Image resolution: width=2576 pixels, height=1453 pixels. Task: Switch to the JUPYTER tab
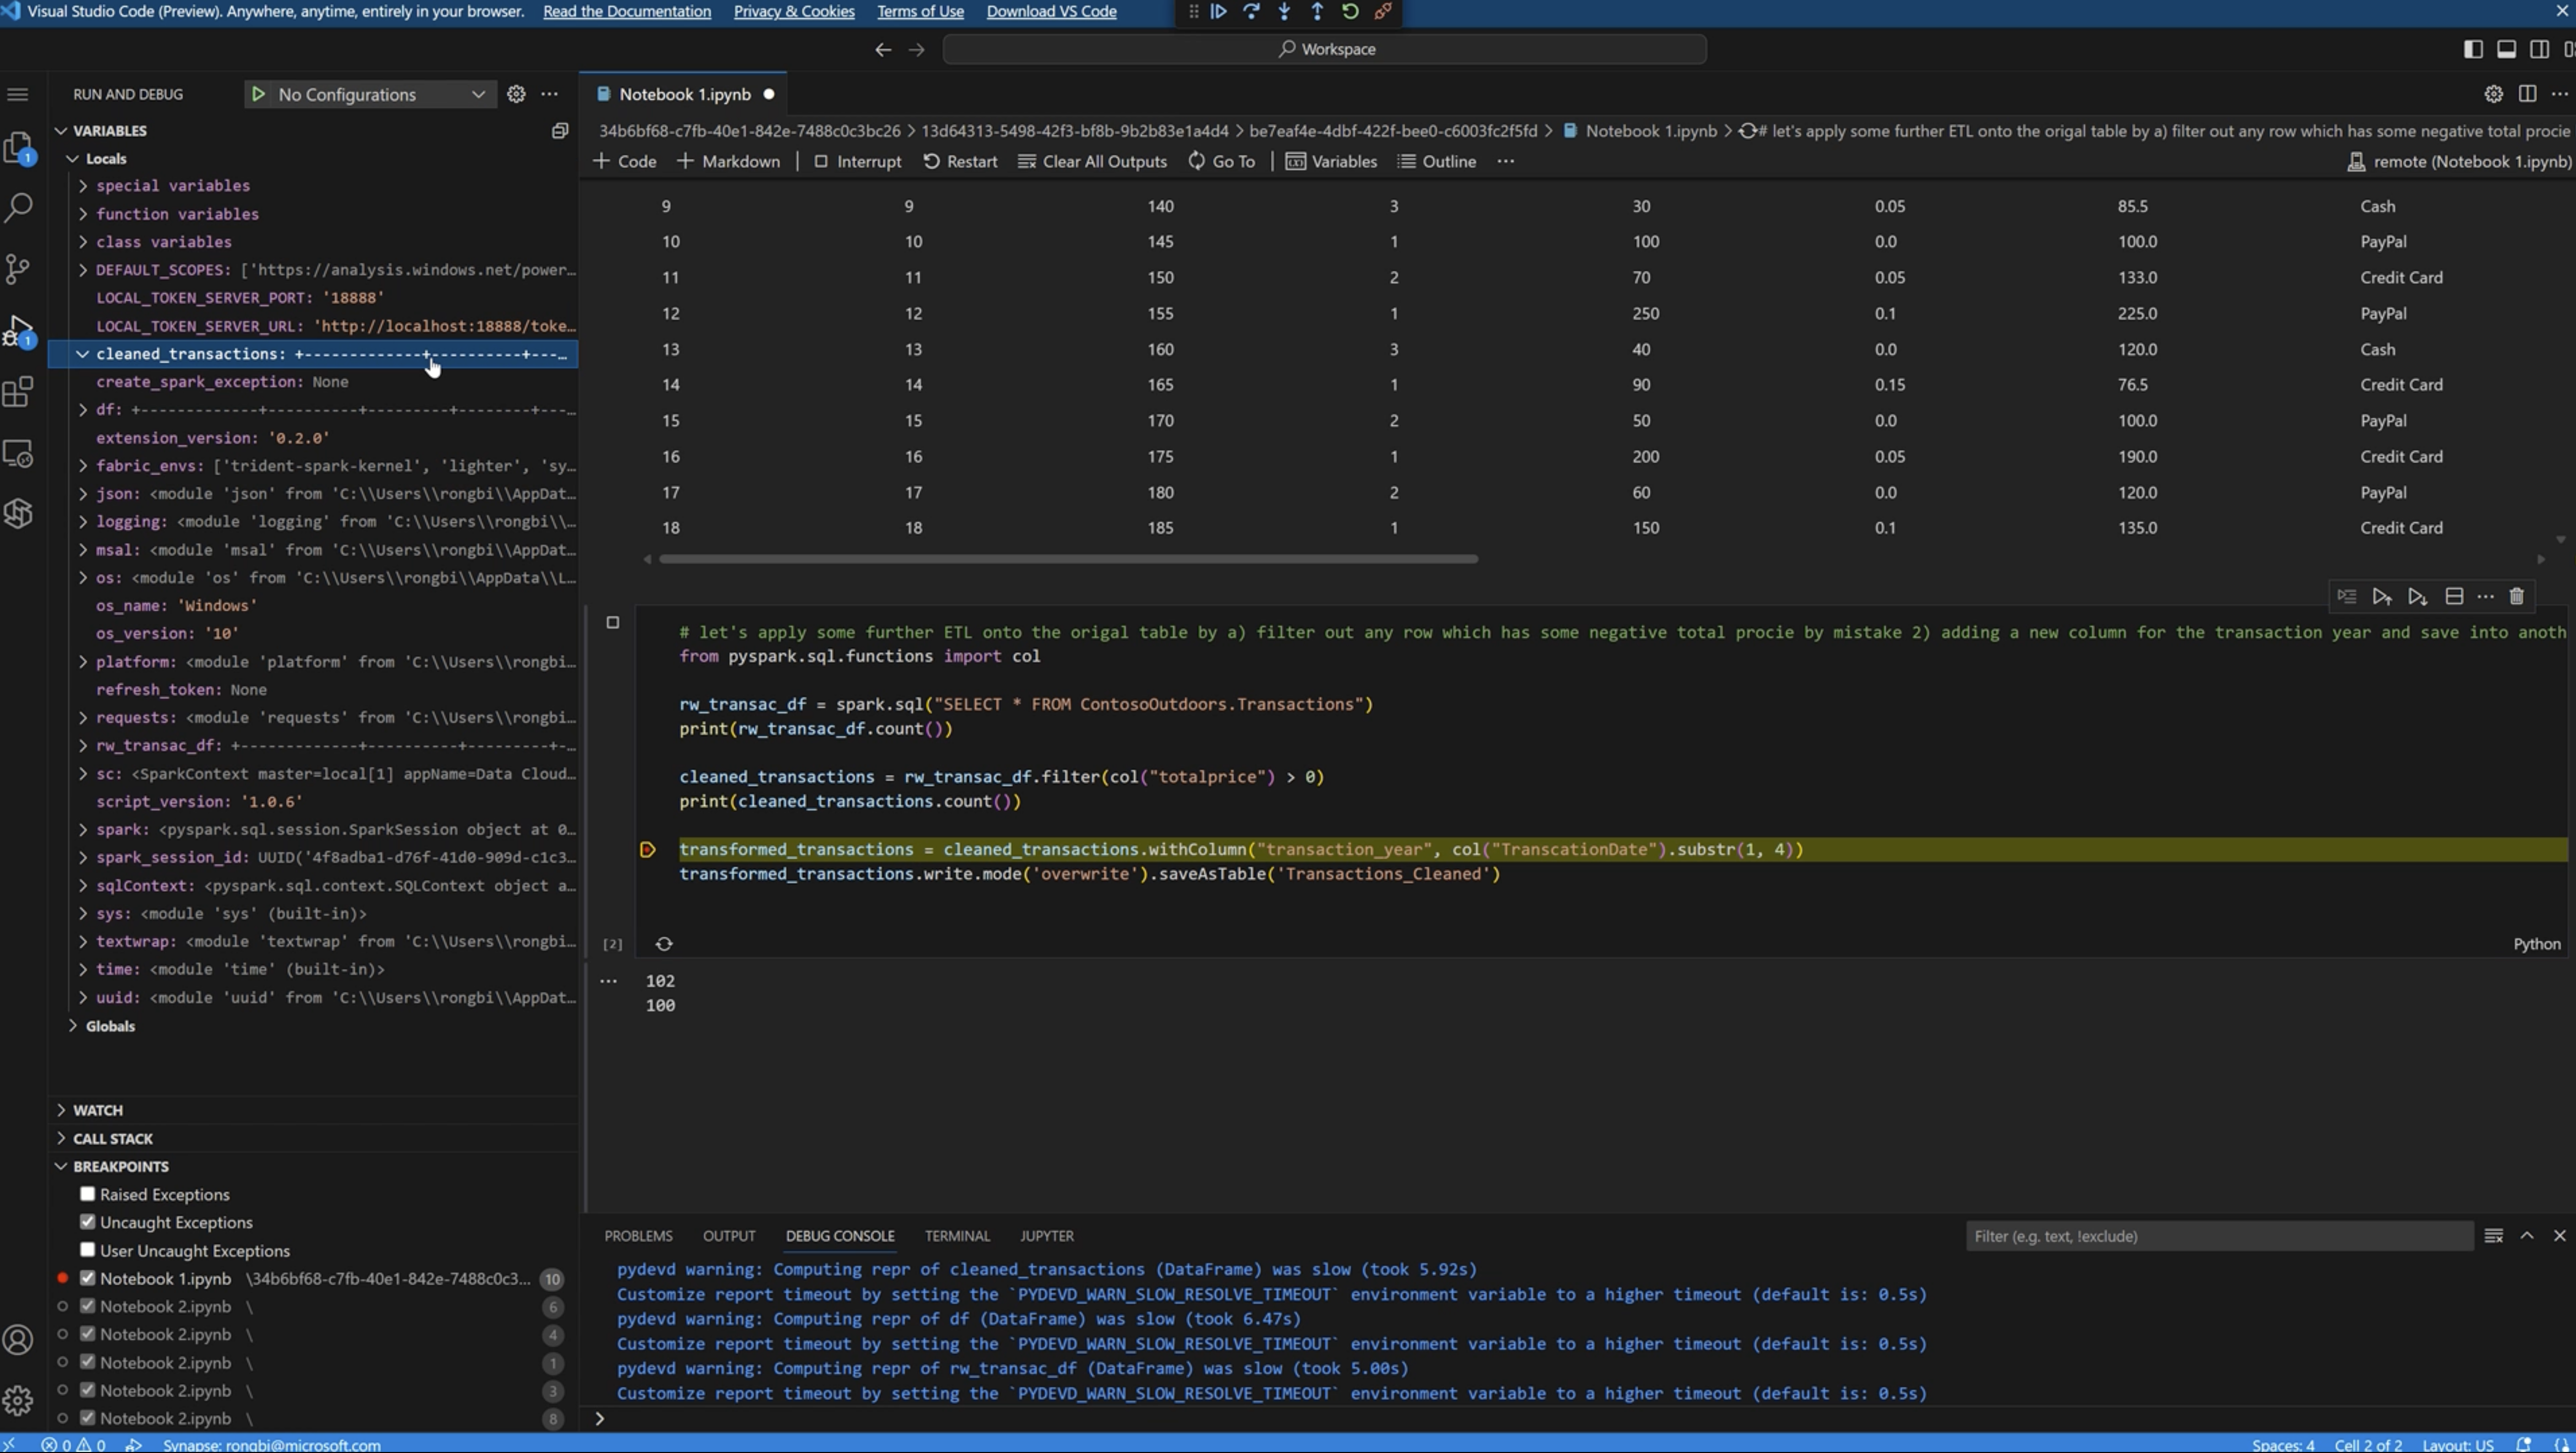pyautogui.click(x=1045, y=1234)
